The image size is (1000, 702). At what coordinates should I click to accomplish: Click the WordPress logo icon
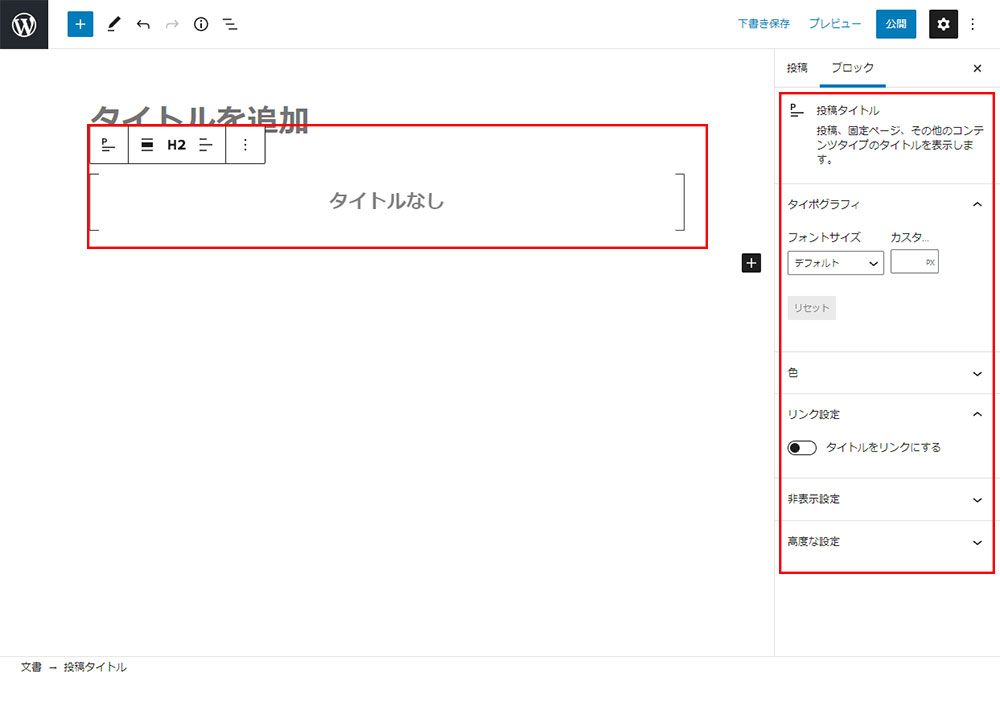(24, 24)
